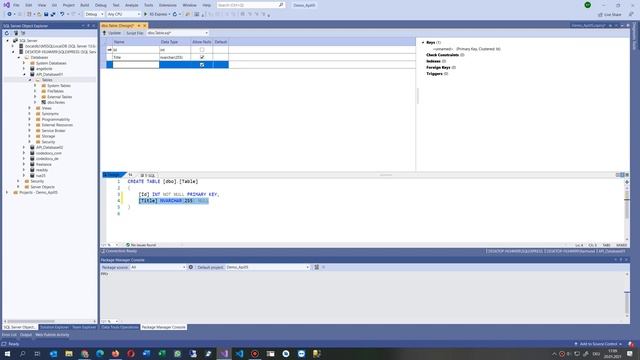Open the Package source dropdown
The image size is (640, 360).
[158, 267]
